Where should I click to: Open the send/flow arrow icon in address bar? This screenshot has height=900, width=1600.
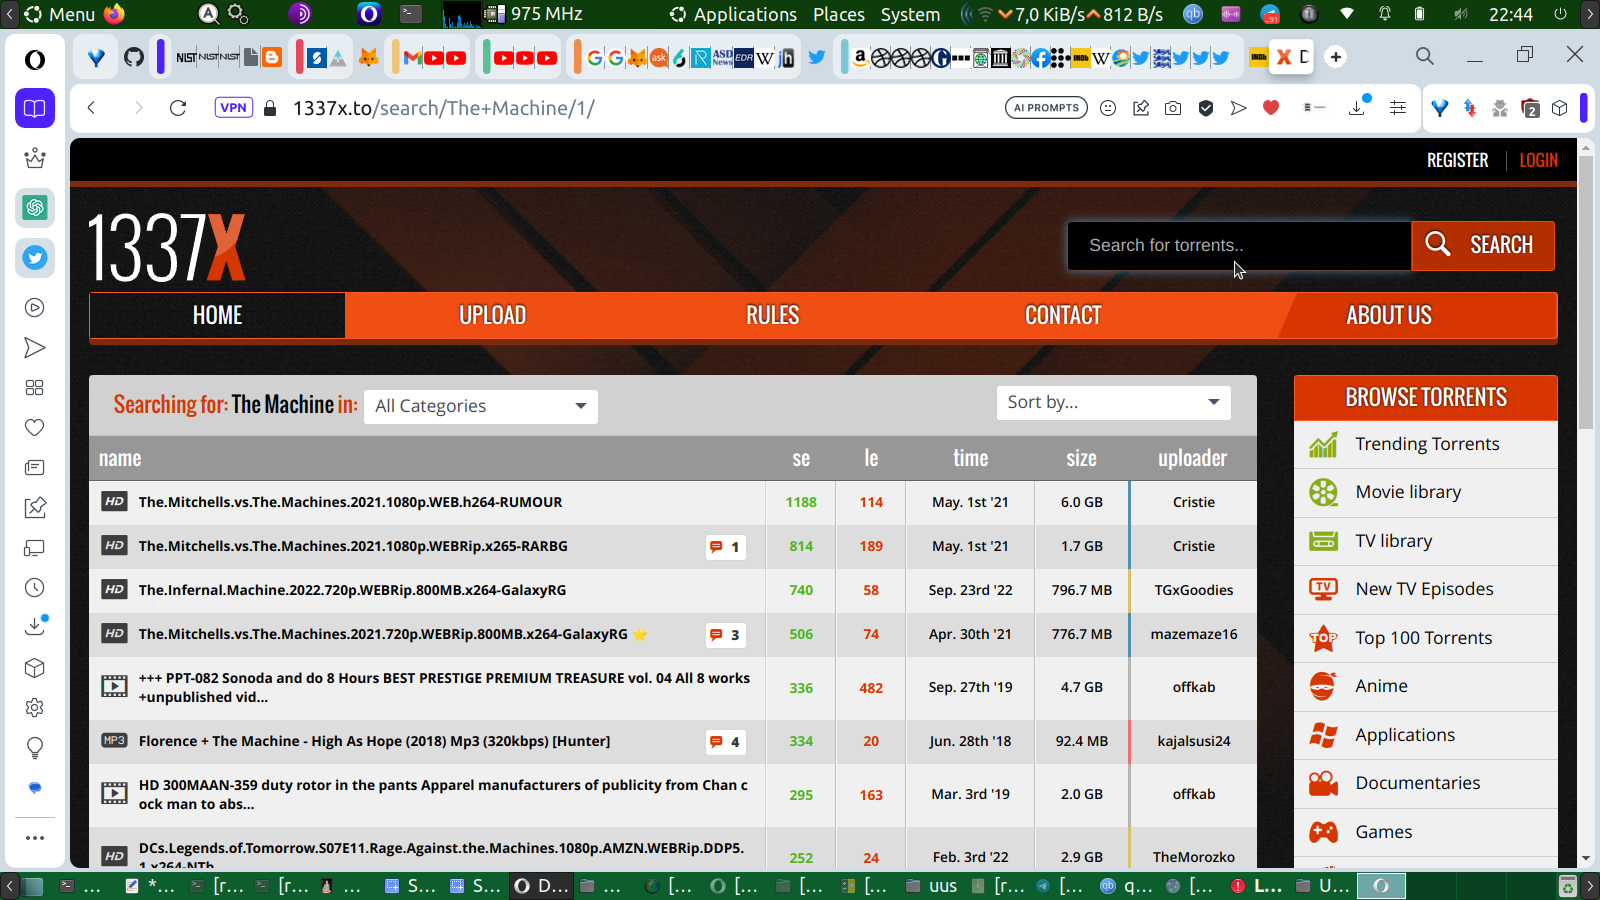click(1239, 108)
